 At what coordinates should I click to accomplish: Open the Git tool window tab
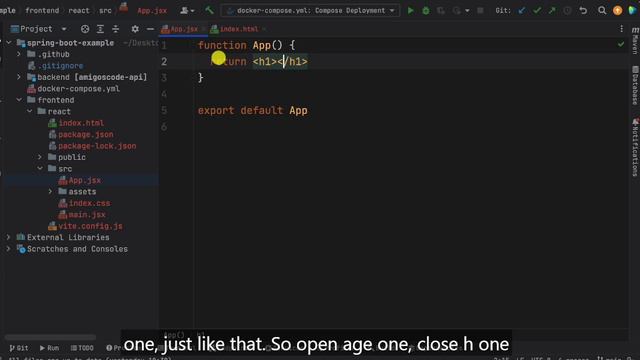tap(19, 348)
